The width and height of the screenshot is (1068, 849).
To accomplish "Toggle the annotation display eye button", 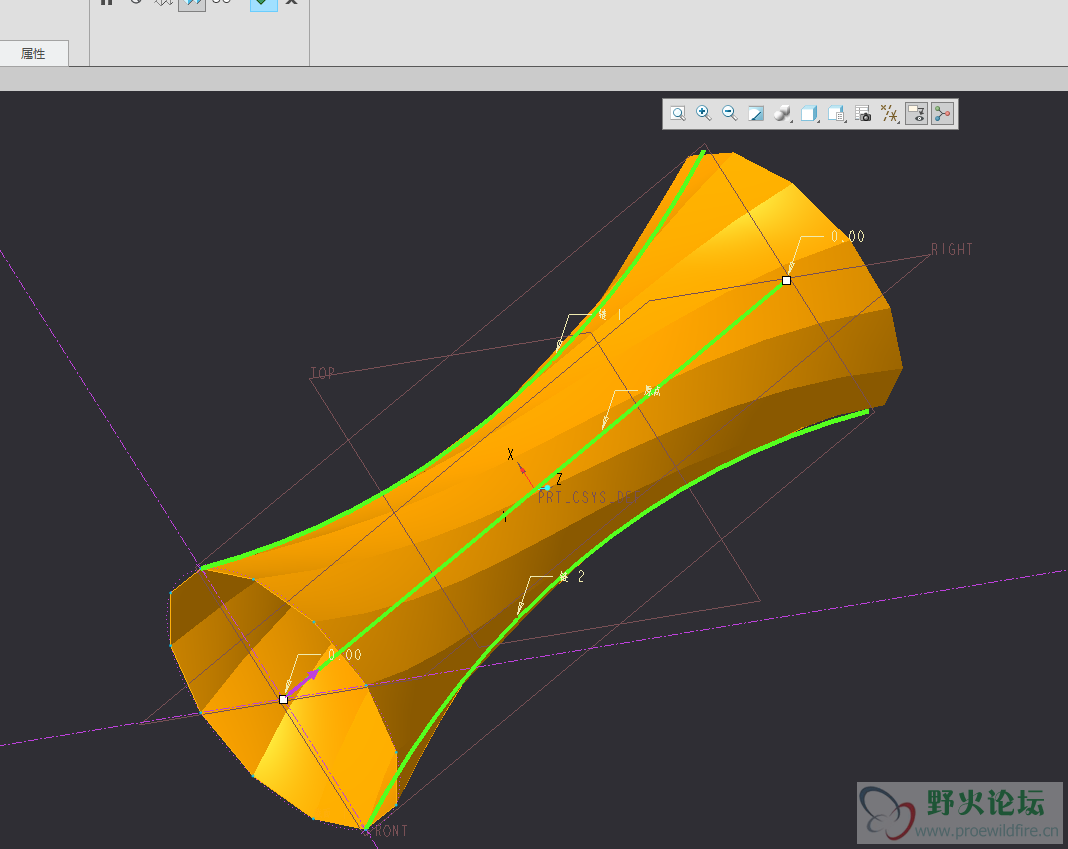I will [916, 114].
